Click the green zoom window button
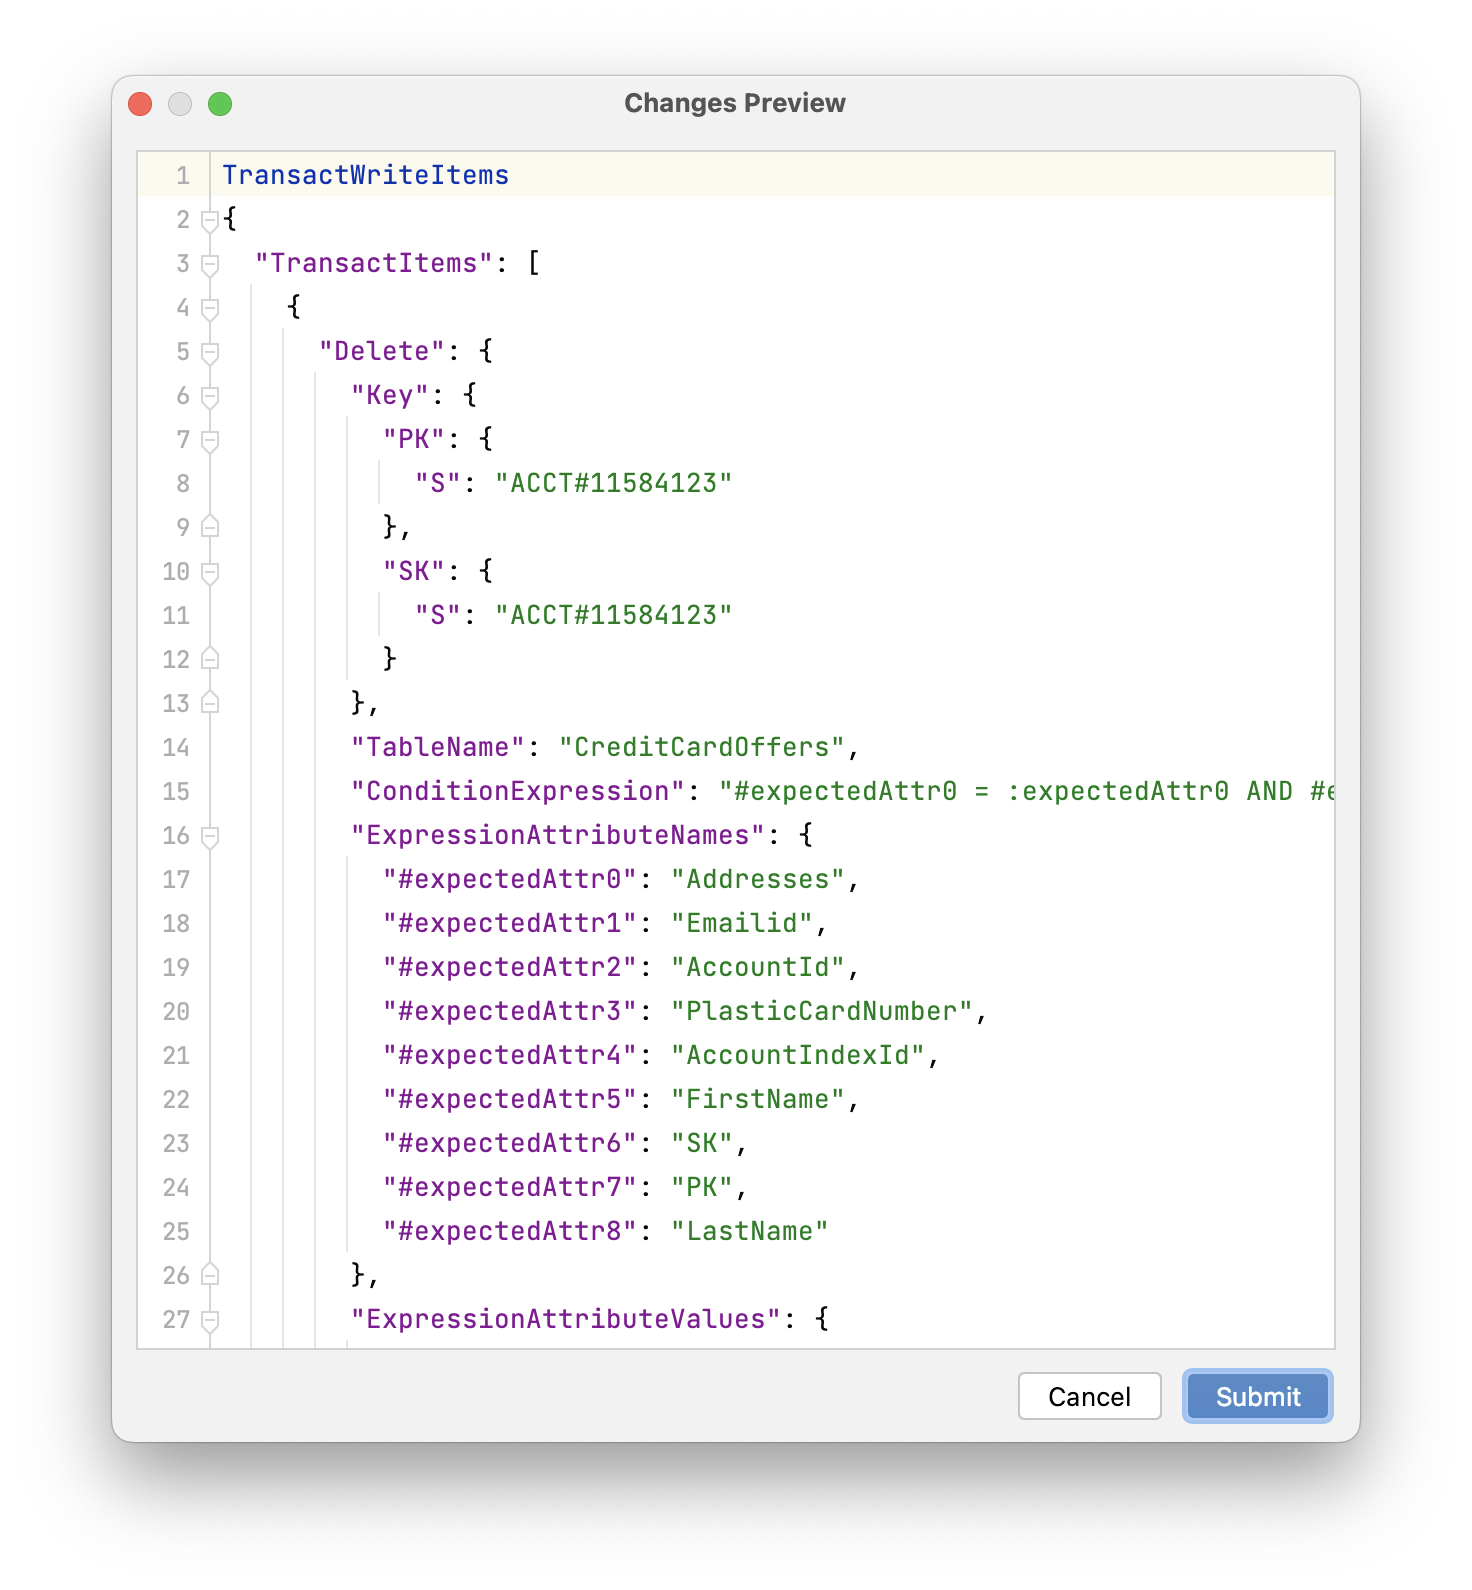 click(x=220, y=104)
